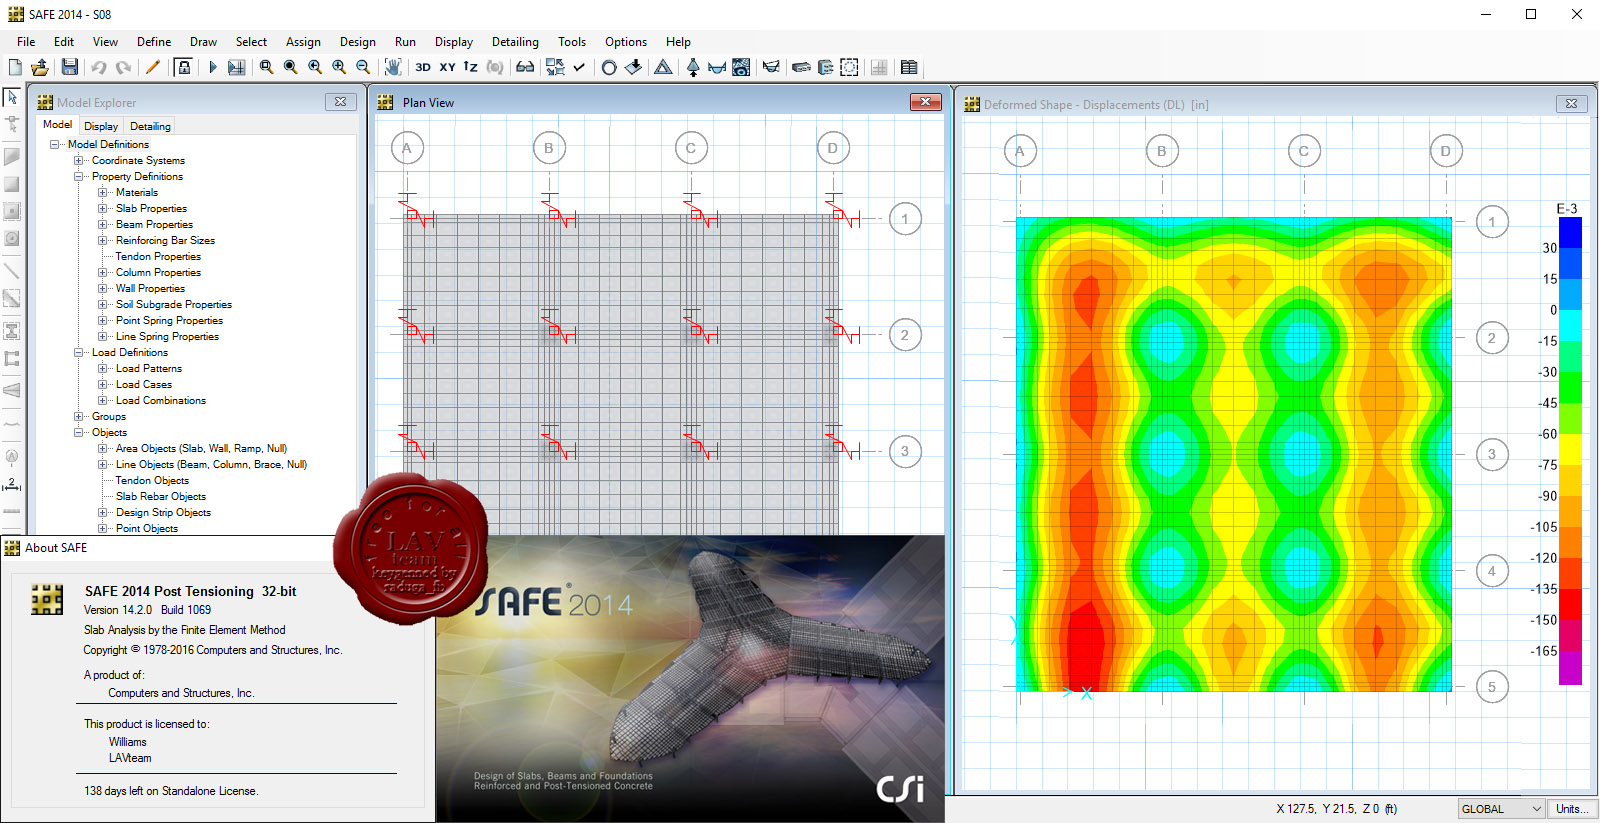This screenshot has height=823, width=1600.
Task: Select Soil Subgrade Properties tree item
Action: pos(174,304)
